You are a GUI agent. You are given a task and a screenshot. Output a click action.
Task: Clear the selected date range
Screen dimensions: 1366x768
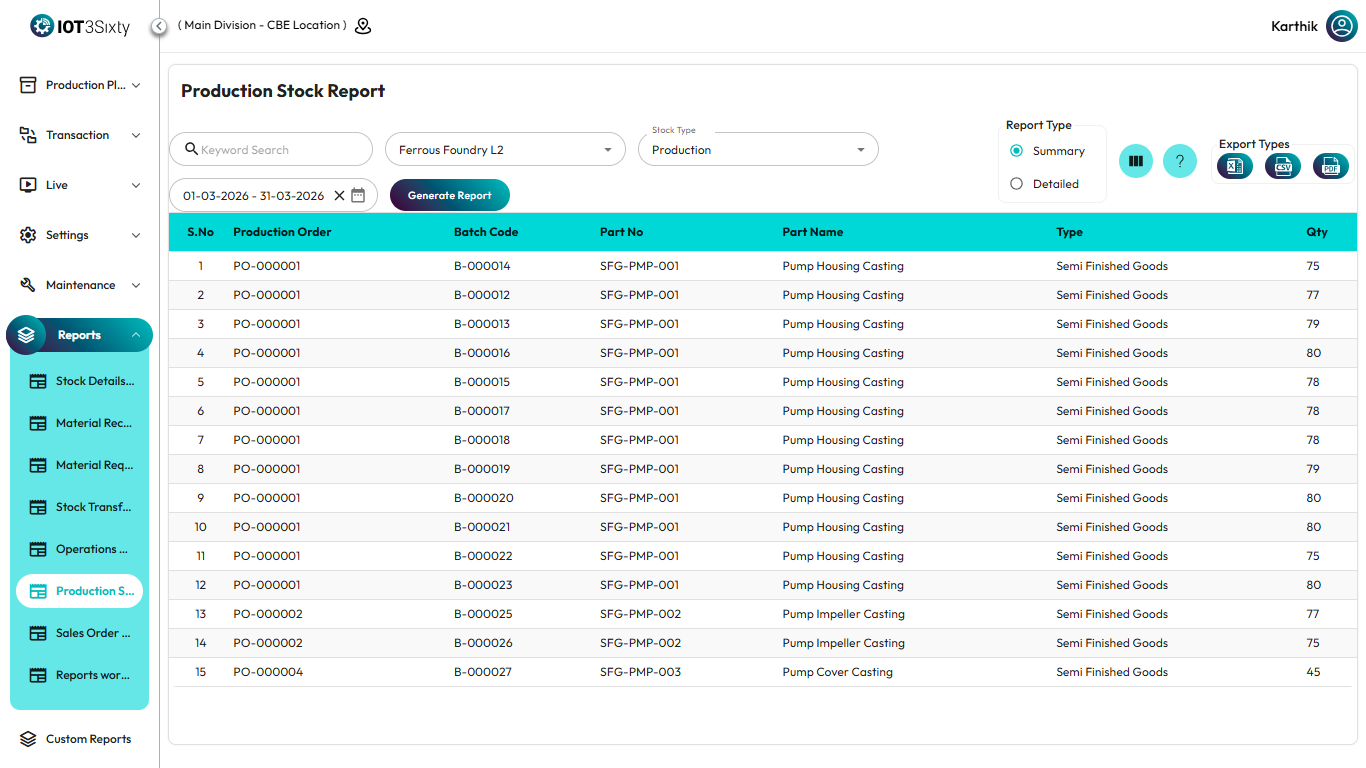(339, 196)
